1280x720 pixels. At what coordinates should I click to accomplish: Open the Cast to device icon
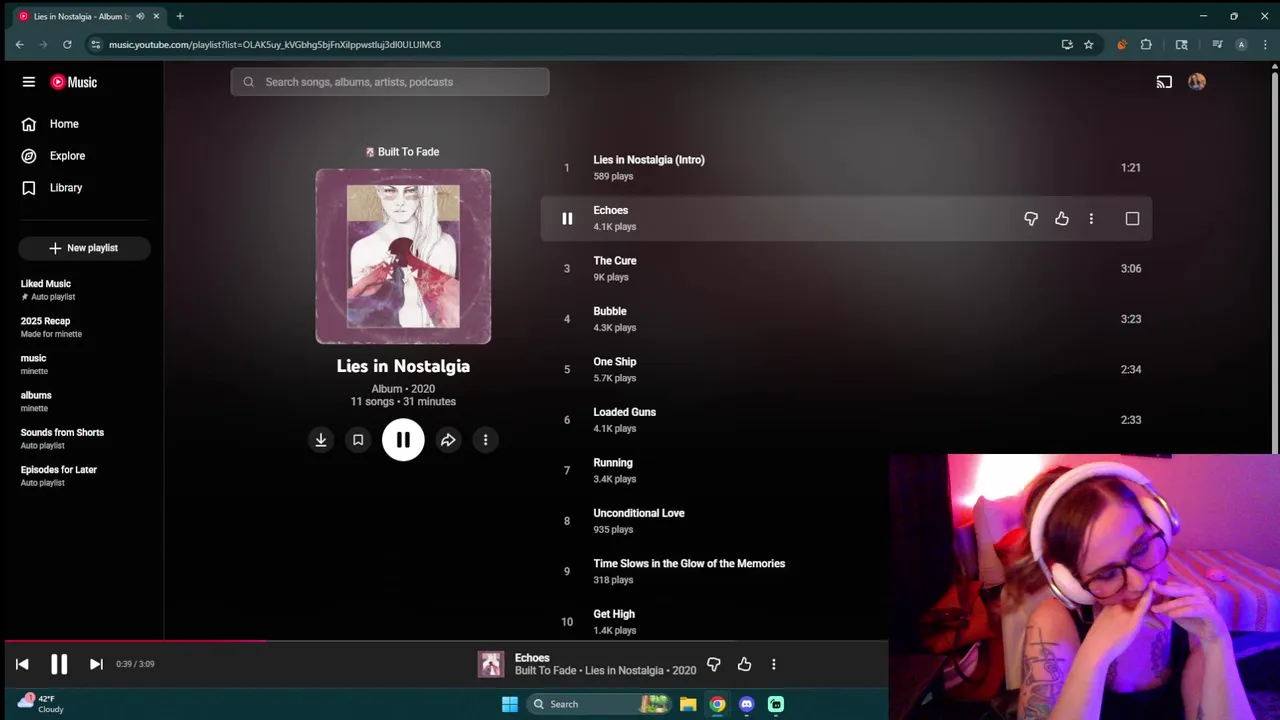[x=1164, y=82]
